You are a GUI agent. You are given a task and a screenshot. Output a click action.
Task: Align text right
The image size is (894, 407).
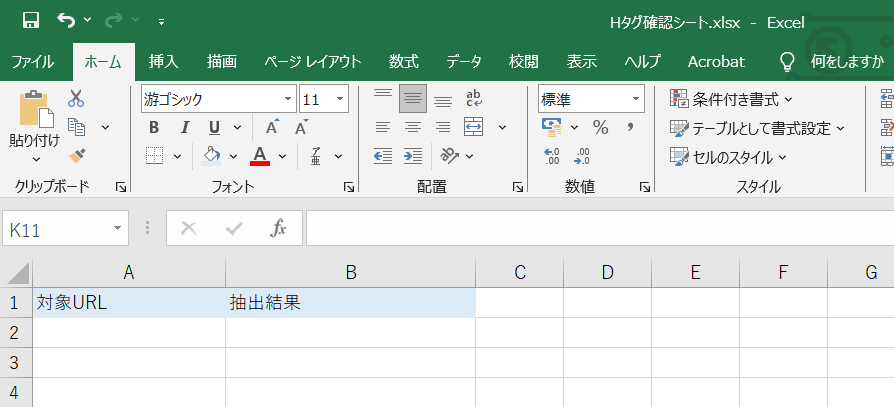[443, 127]
